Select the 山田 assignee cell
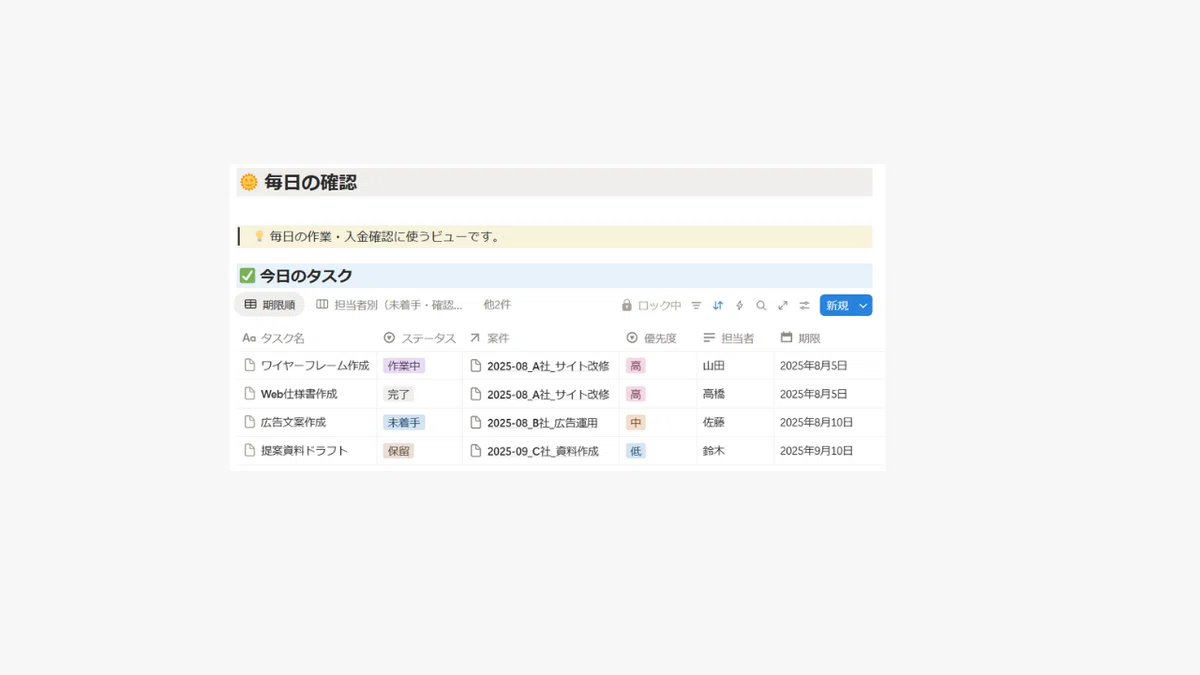 point(735,366)
